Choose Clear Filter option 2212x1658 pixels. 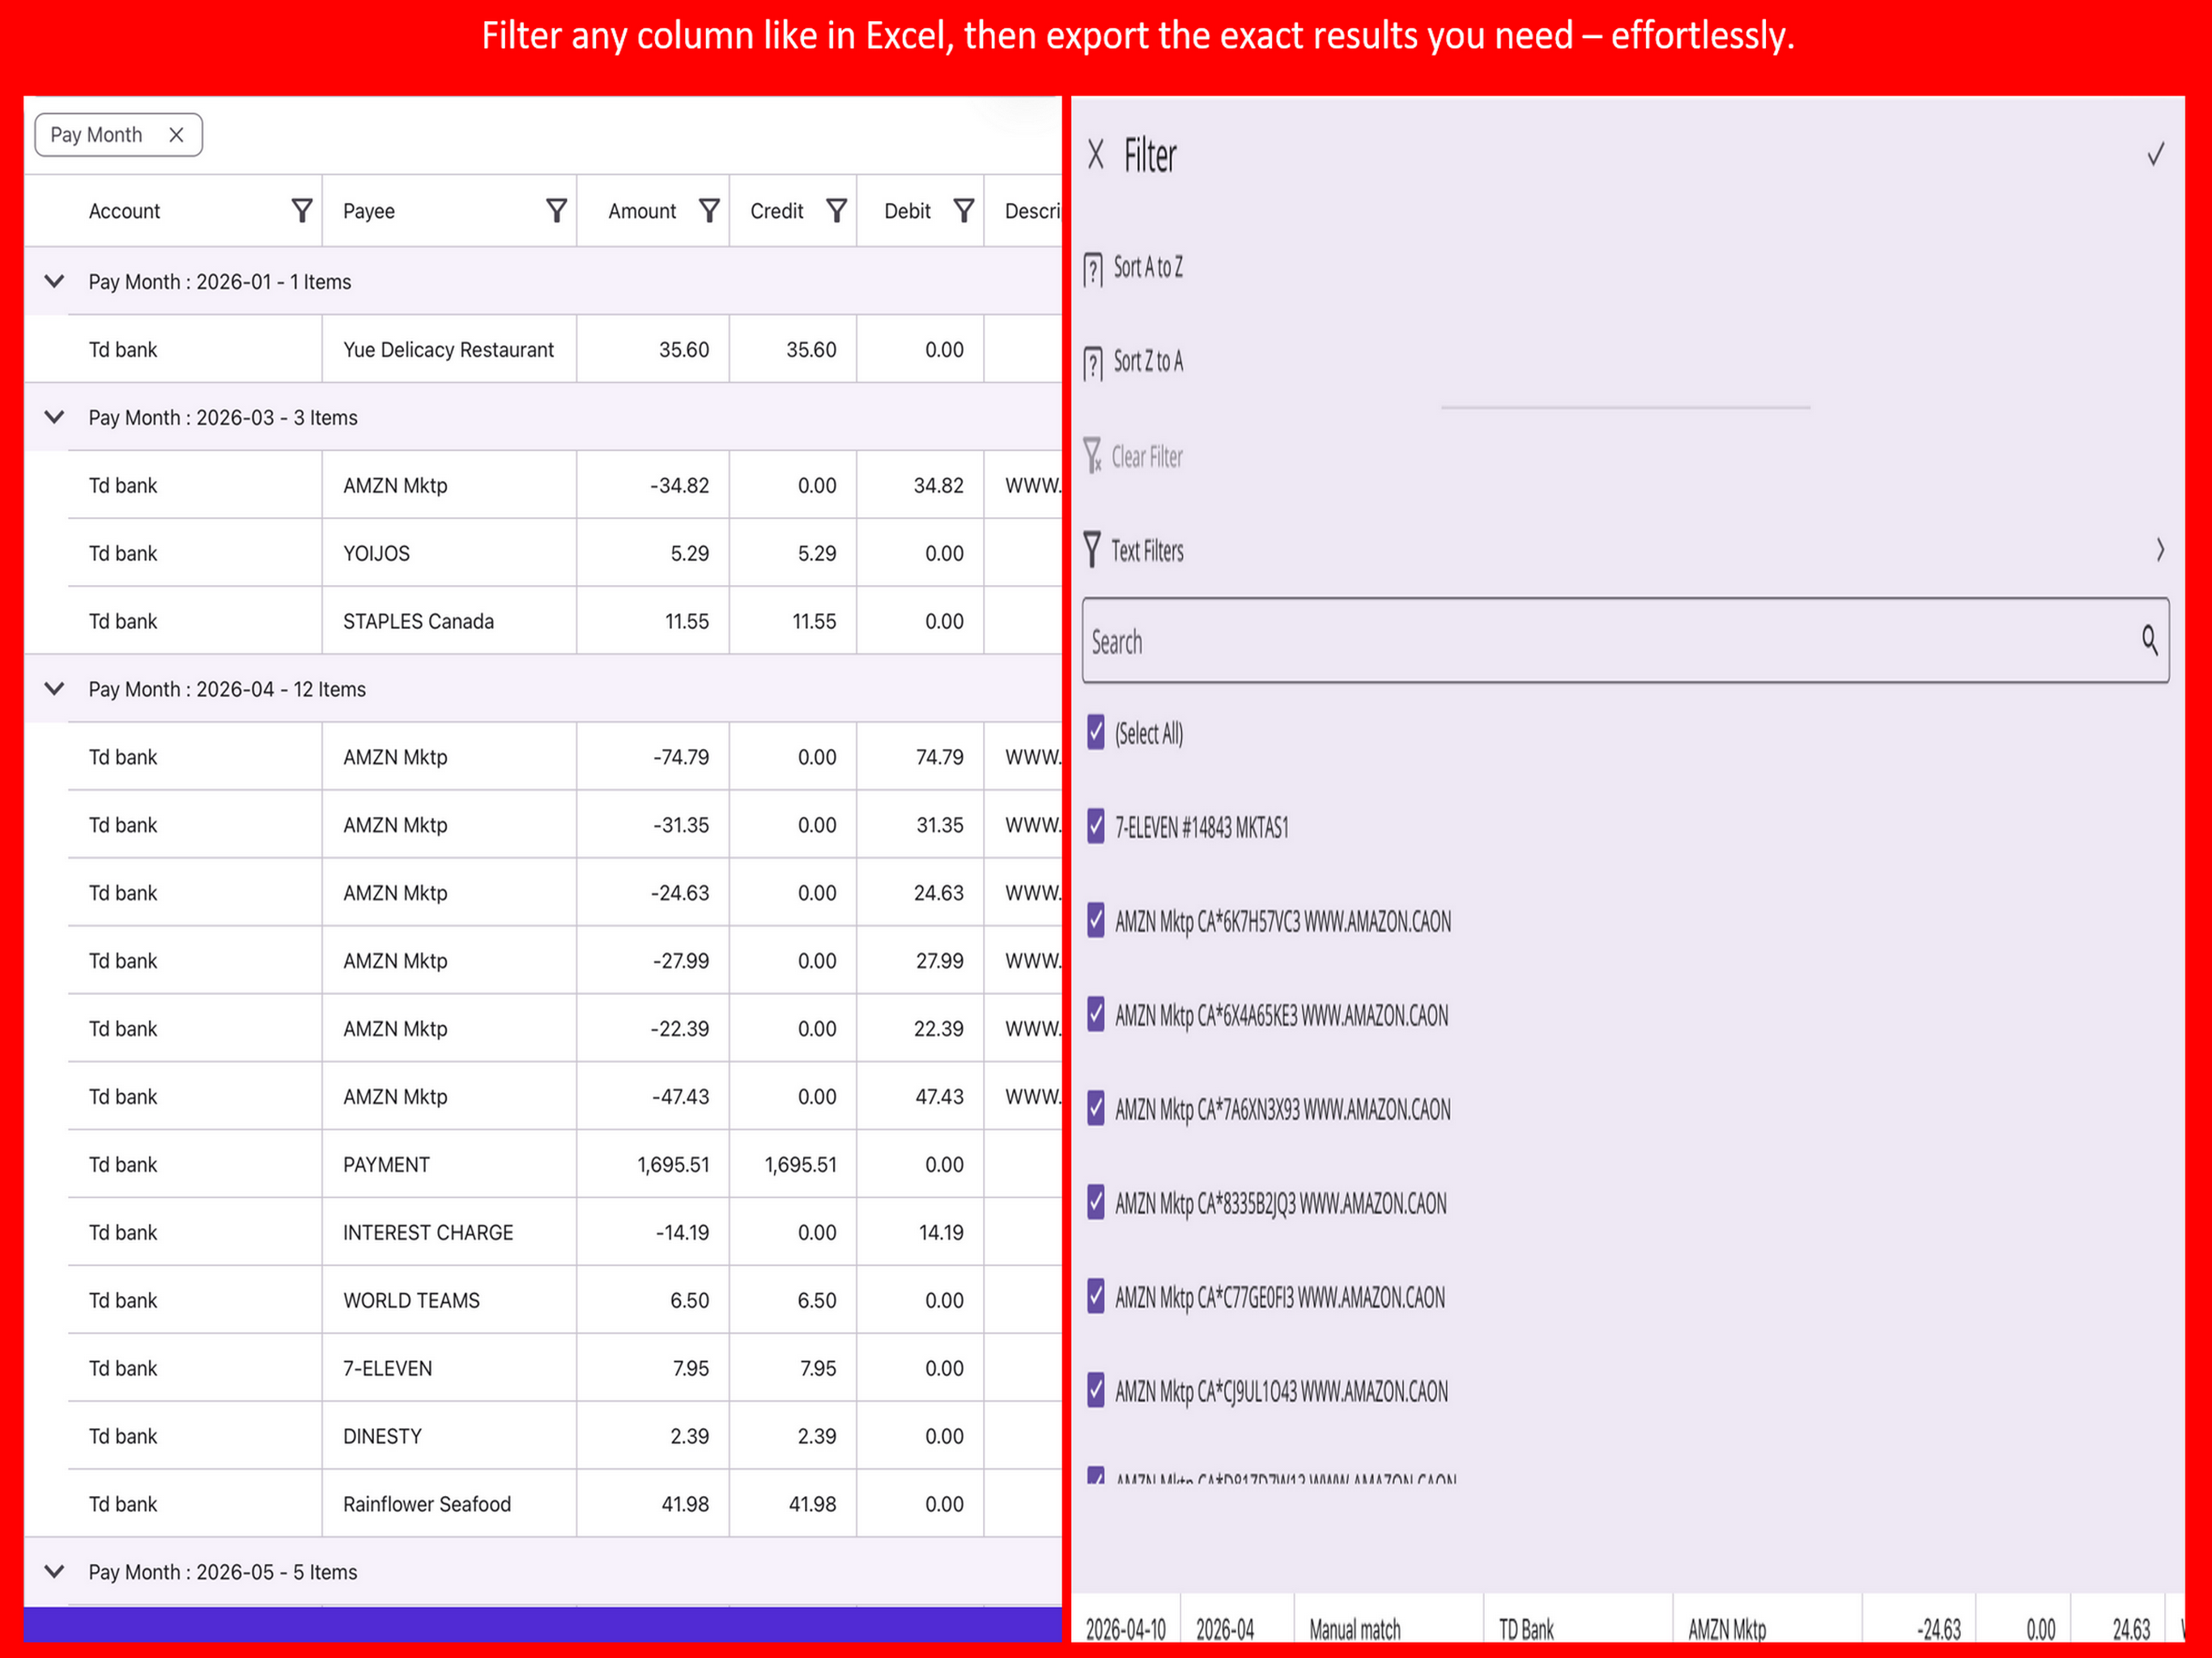coord(1133,456)
